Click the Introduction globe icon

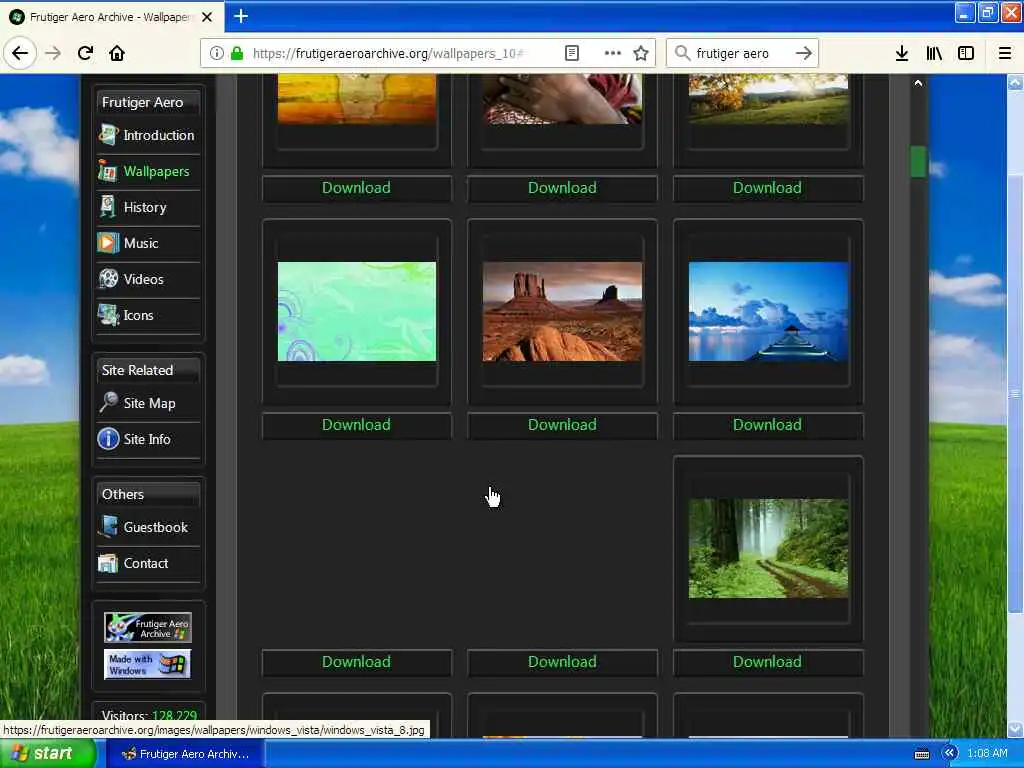pyautogui.click(x=108, y=135)
